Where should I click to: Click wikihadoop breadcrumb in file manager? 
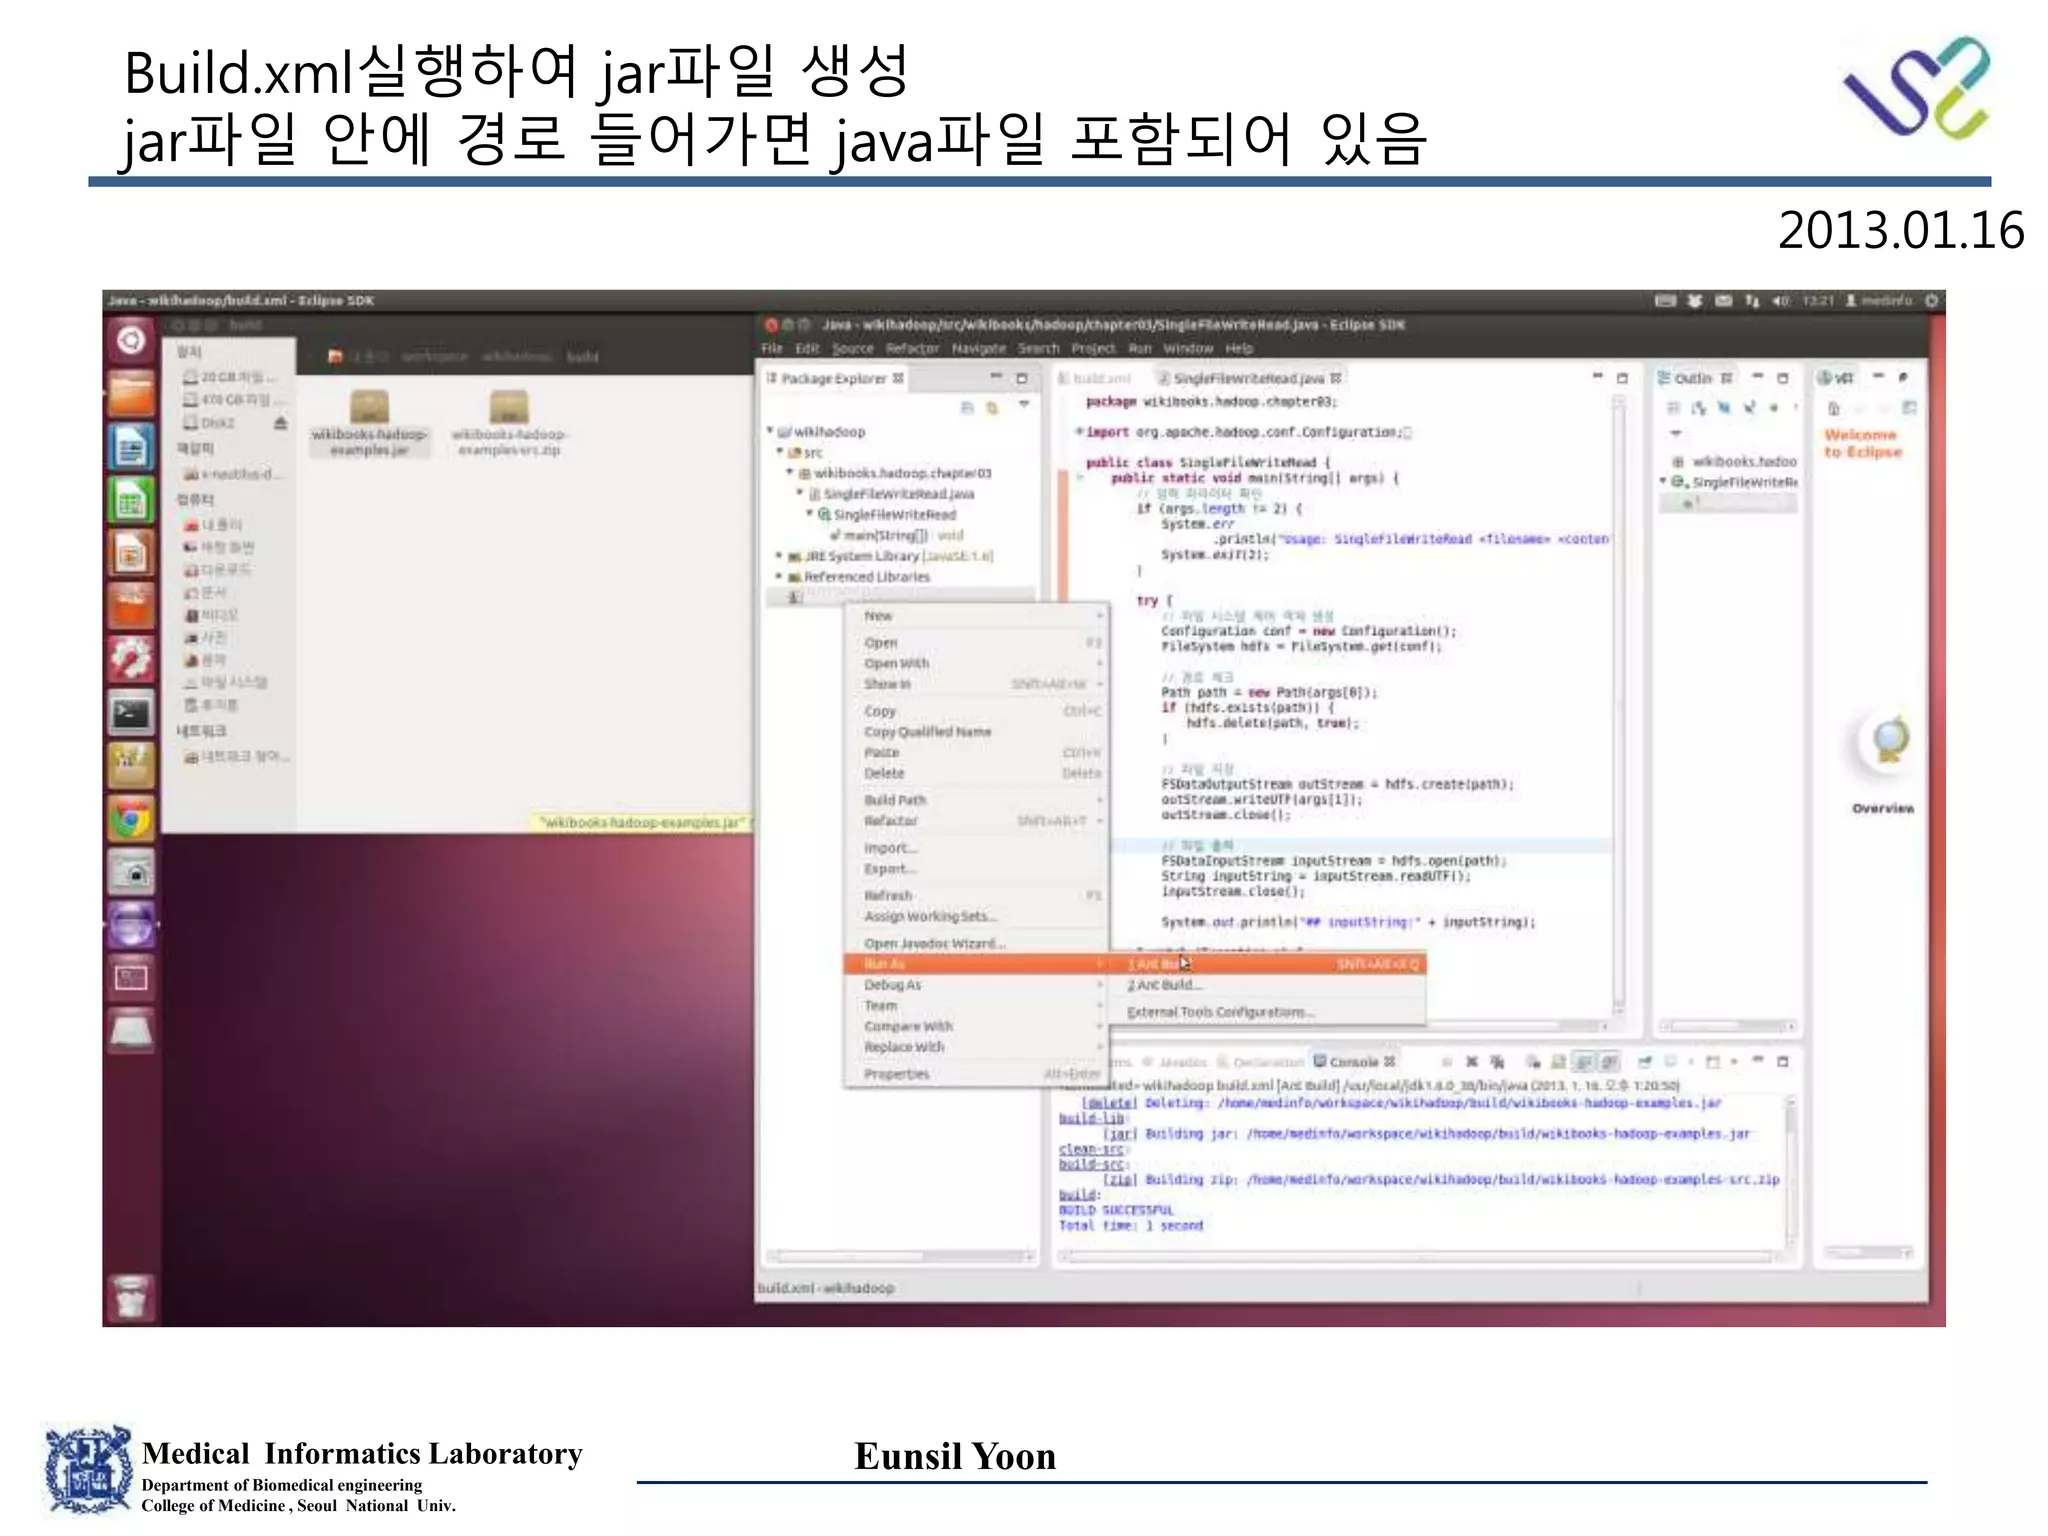tap(515, 356)
